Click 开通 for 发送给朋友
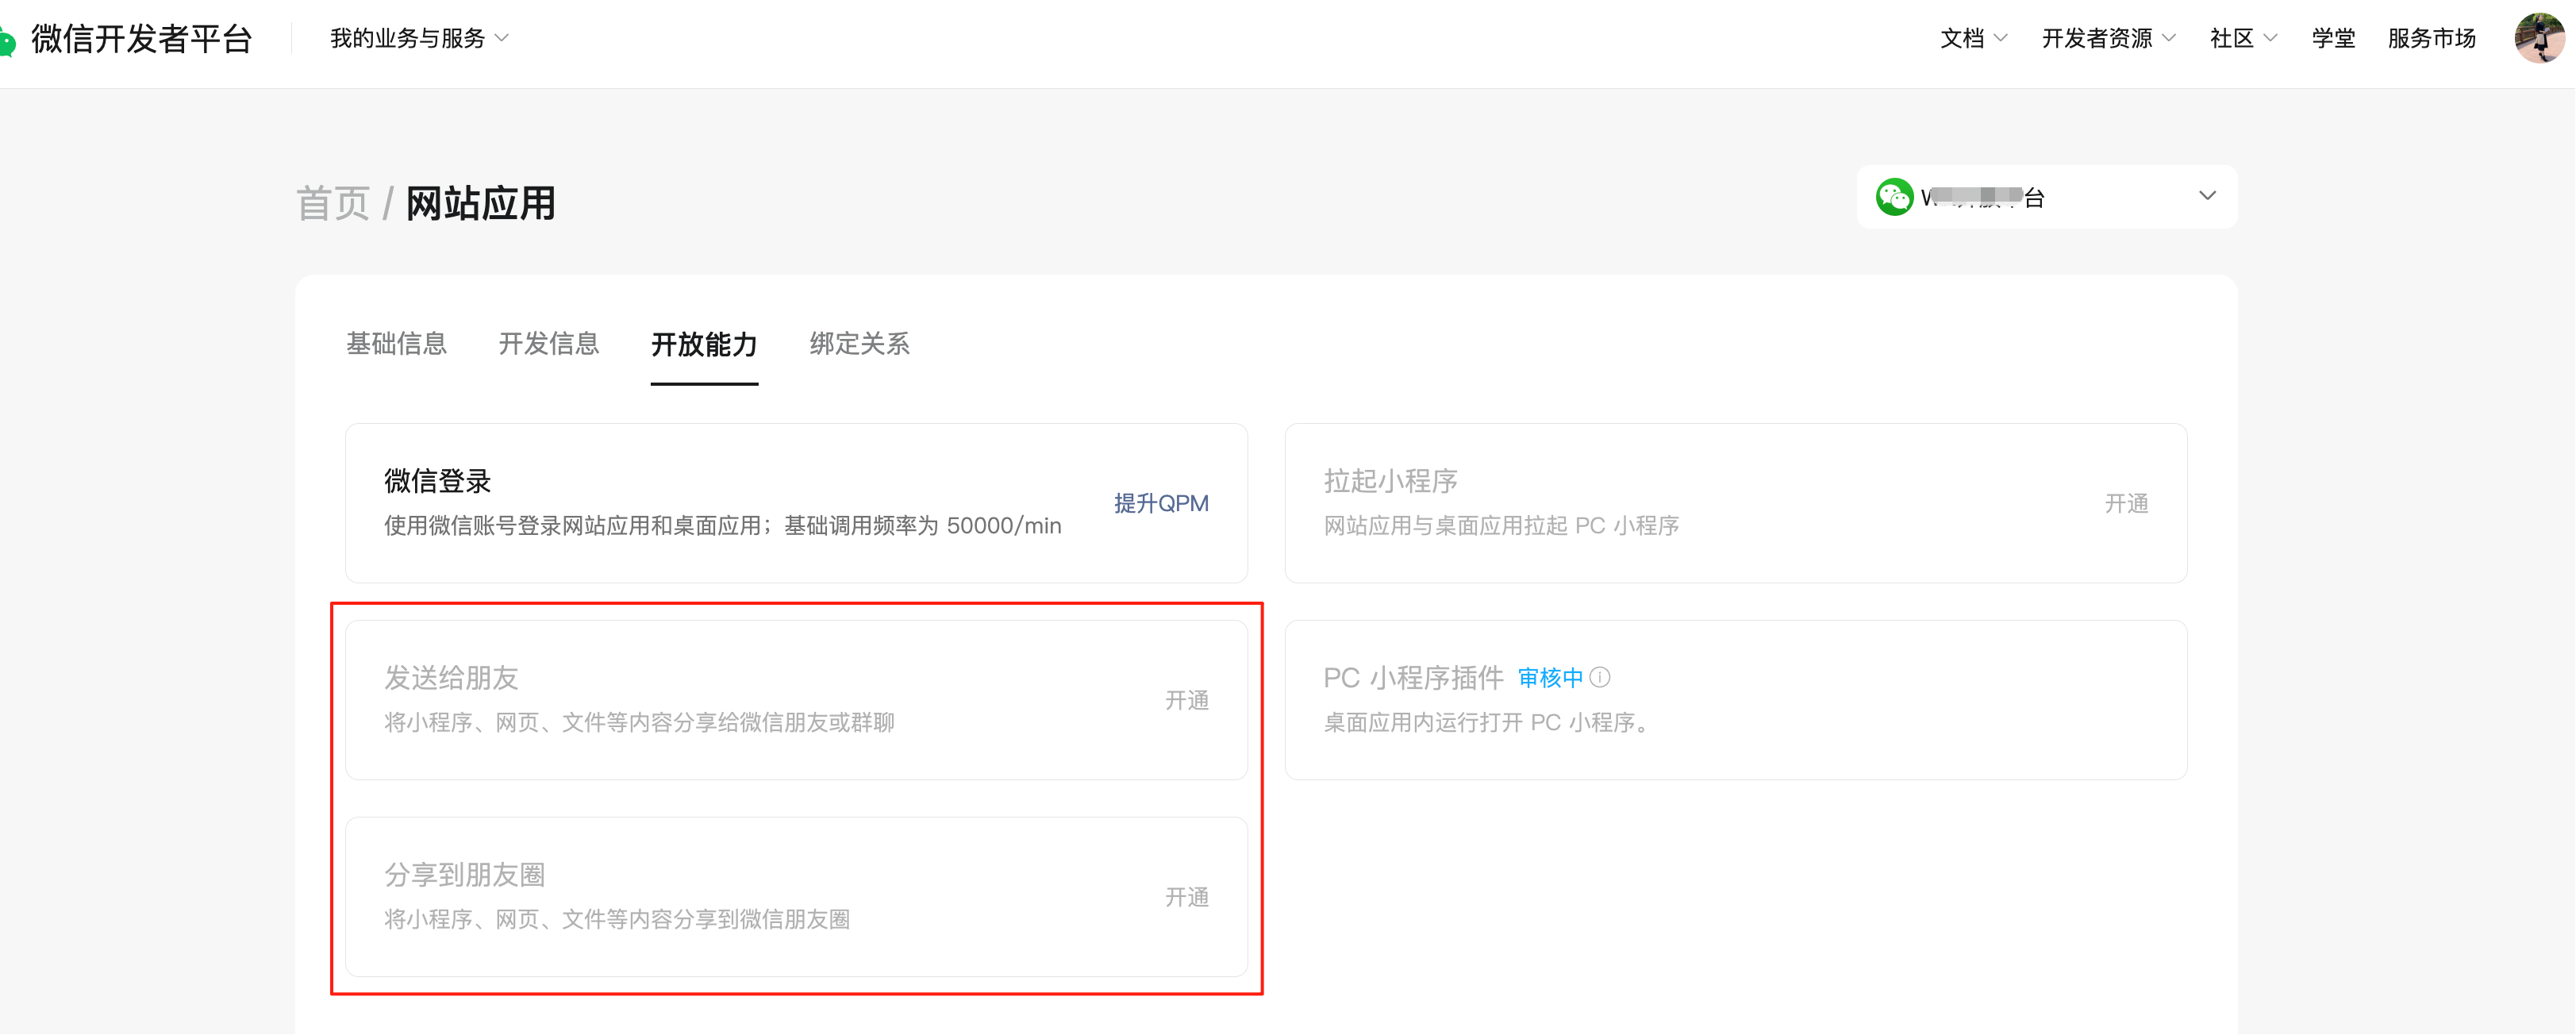Screen dimensions: 2576x1035 pos(1187,700)
